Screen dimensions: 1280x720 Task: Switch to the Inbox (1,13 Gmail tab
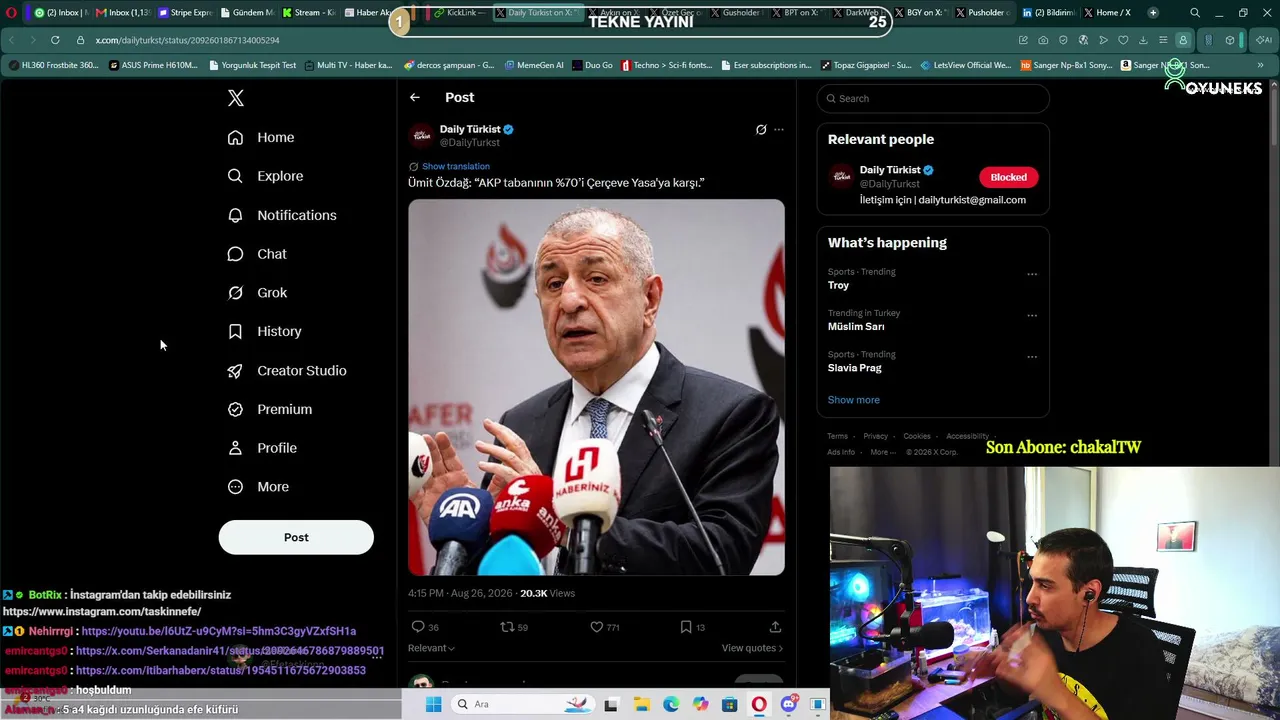(124, 13)
